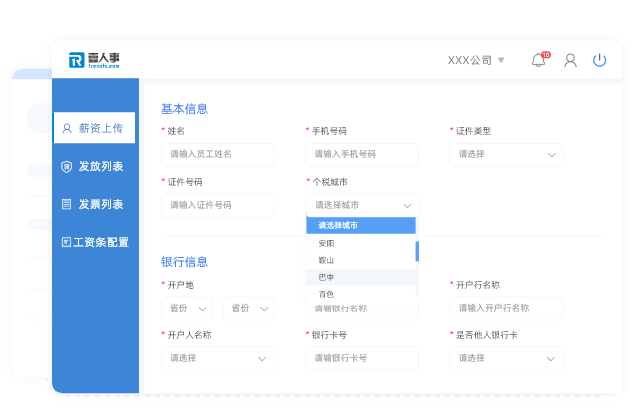Open the user profile icon
Image resolution: width=634 pixels, height=415 pixels.
pyautogui.click(x=571, y=60)
